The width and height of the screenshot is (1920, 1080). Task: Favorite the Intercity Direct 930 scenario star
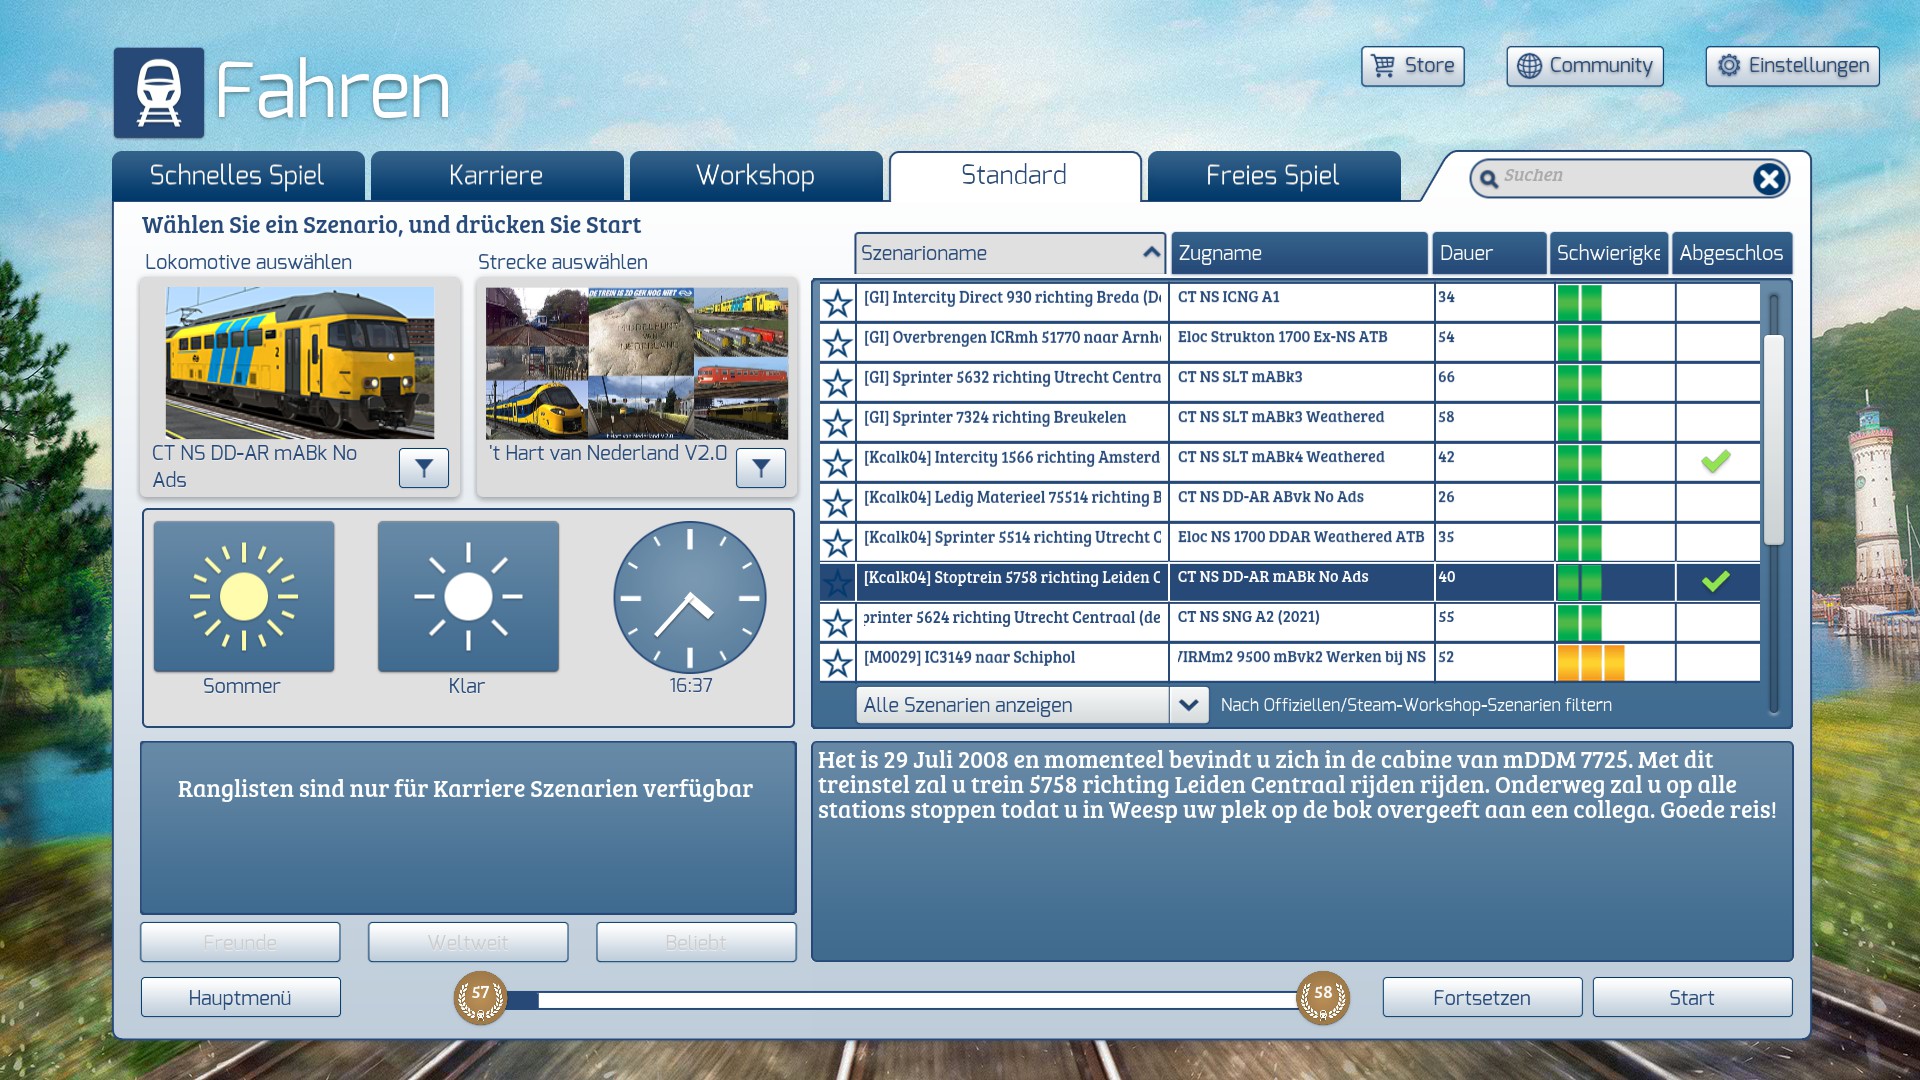pos(837,303)
